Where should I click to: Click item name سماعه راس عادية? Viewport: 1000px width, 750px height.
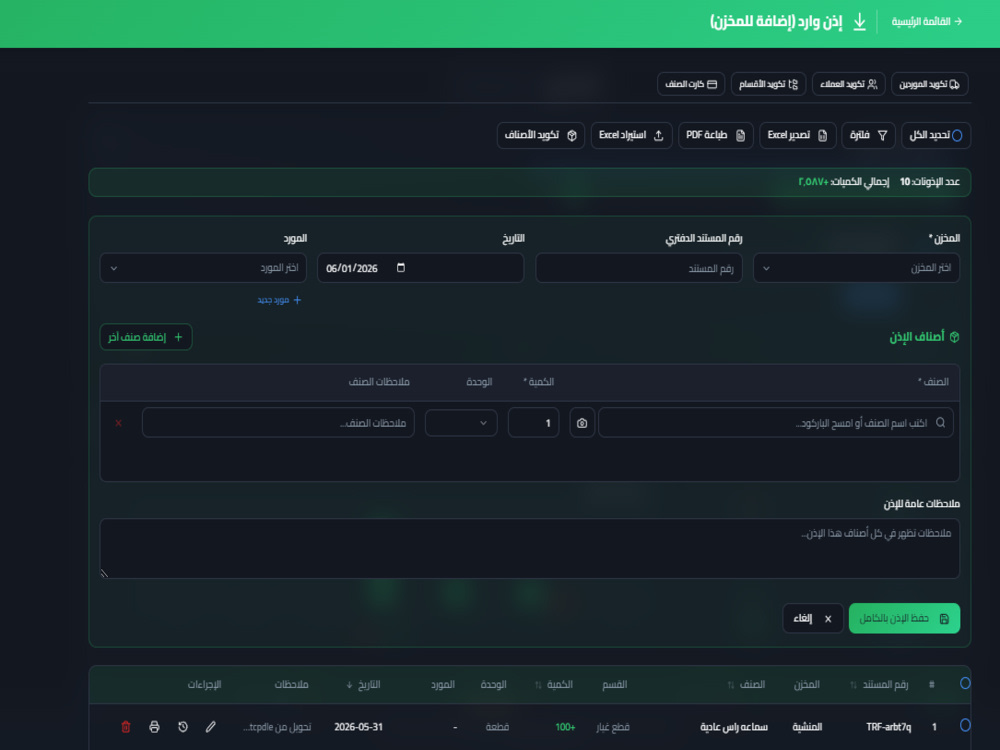pyautogui.click(x=734, y=726)
